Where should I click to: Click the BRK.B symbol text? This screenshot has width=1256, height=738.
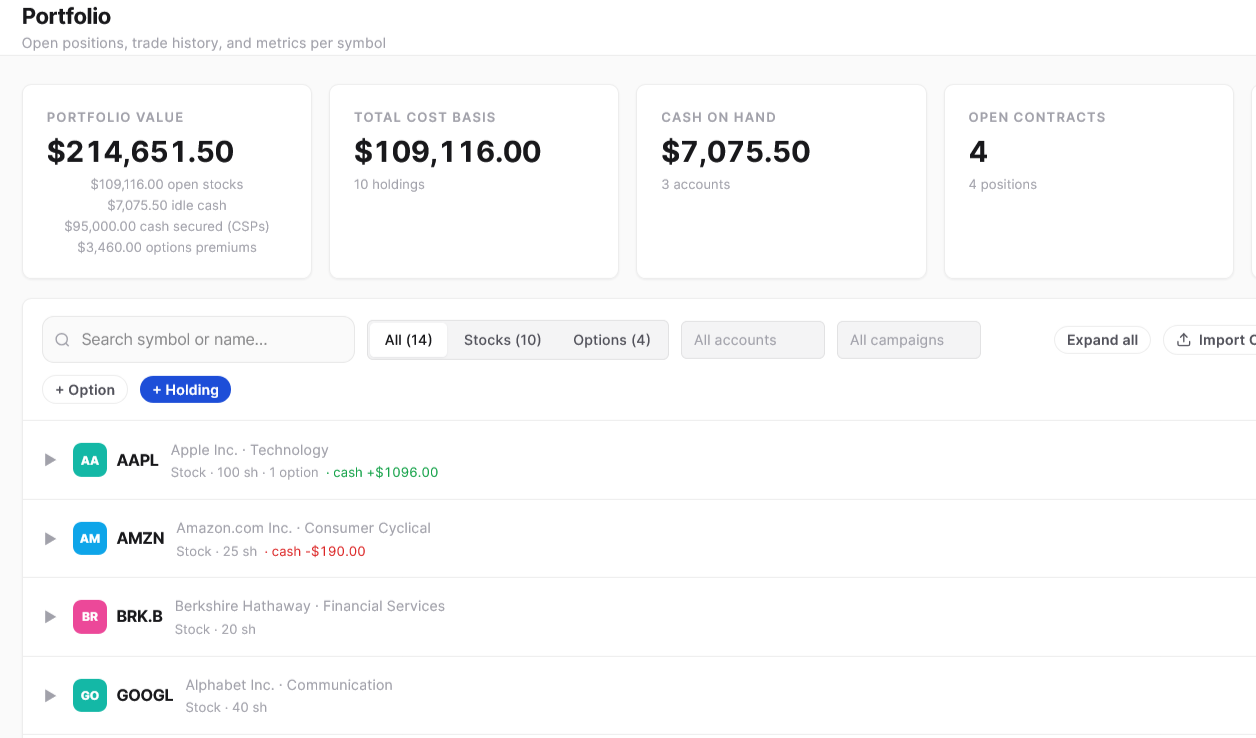coord(140,617)
